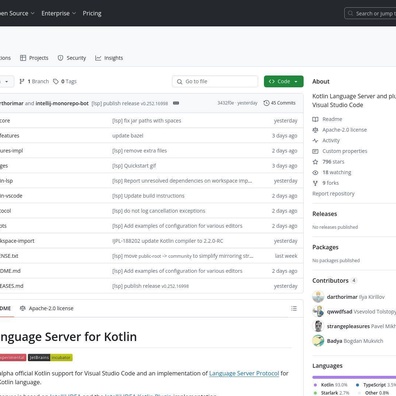Open the Projects tab
This screenshot has height=396, width=396.
[34, 58]
